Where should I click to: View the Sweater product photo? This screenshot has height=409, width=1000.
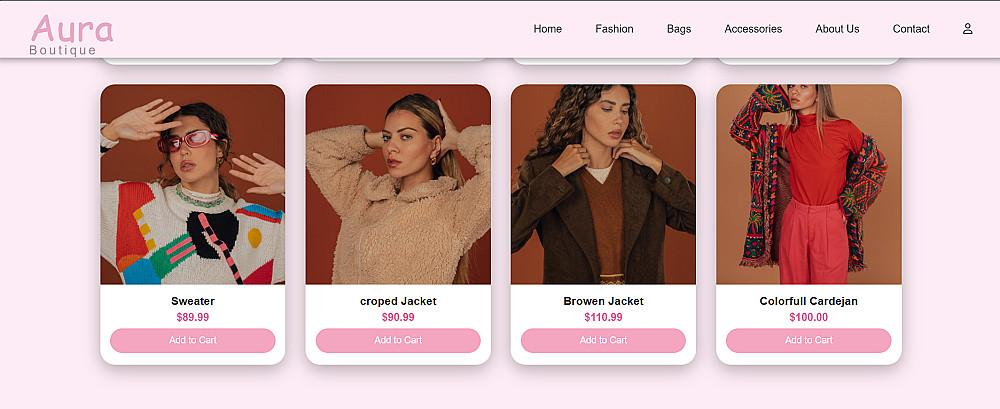pyautogui.click(x=193, y=184)
